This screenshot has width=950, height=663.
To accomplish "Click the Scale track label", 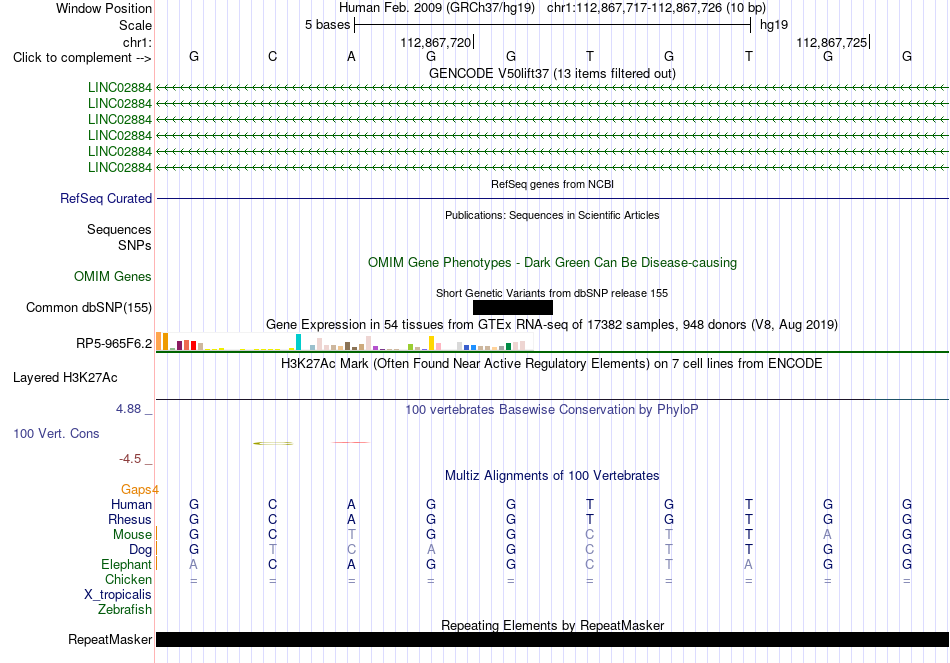I will pos(135,25).
